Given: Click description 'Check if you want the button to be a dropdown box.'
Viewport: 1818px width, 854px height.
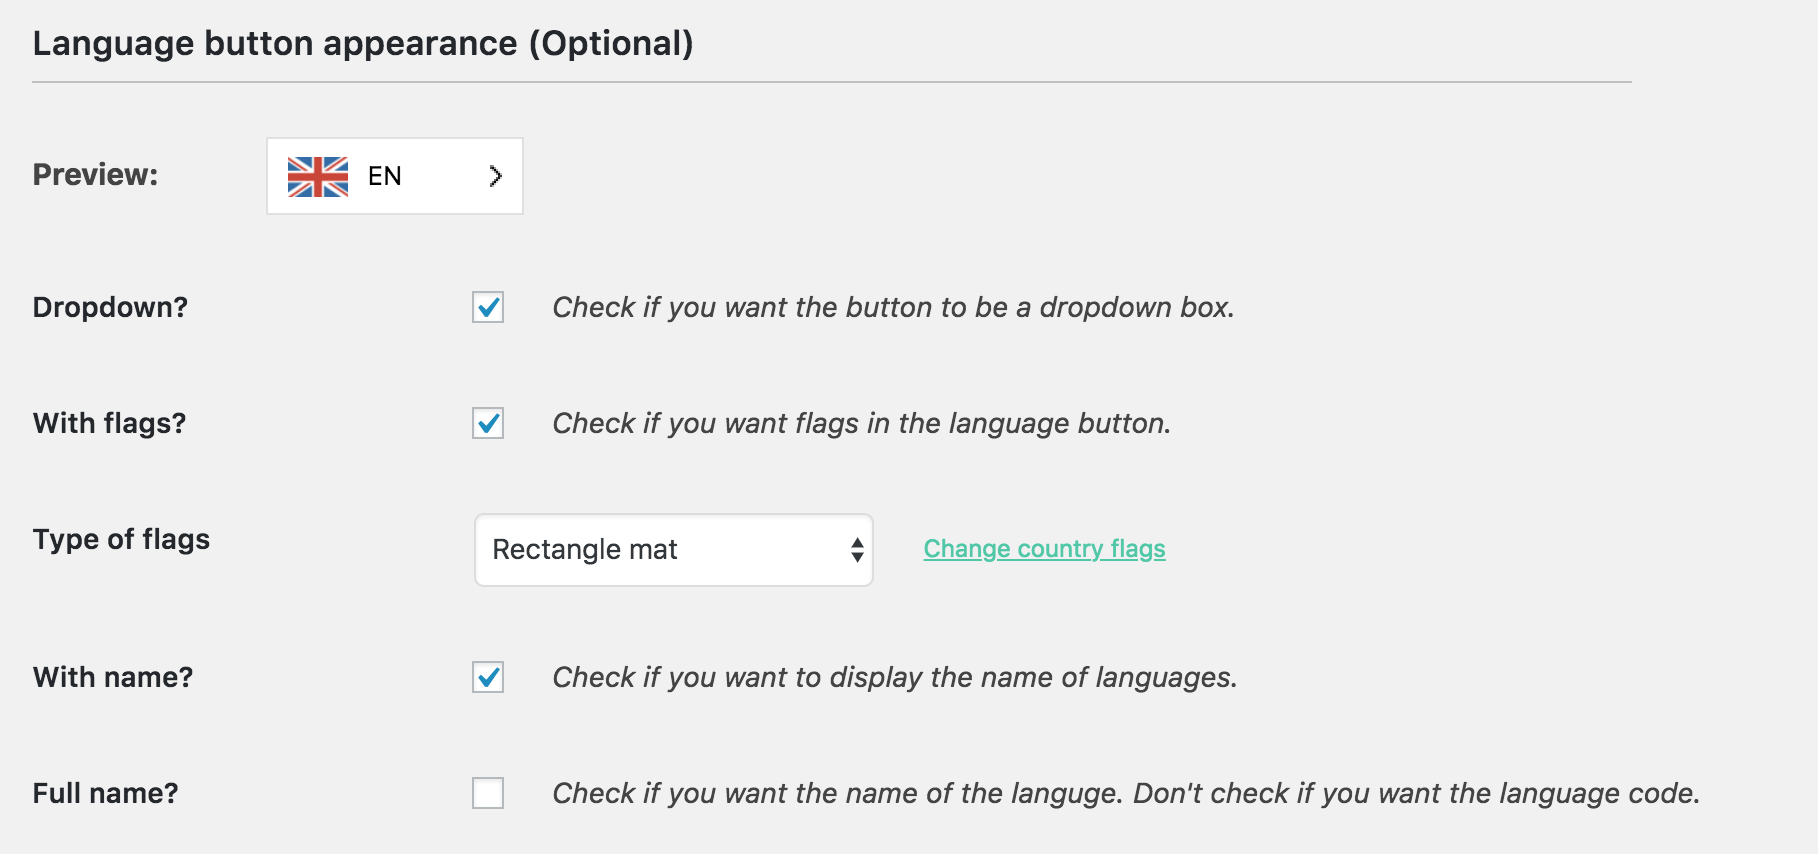Looking at the screenshot, I should coord(894,307).
